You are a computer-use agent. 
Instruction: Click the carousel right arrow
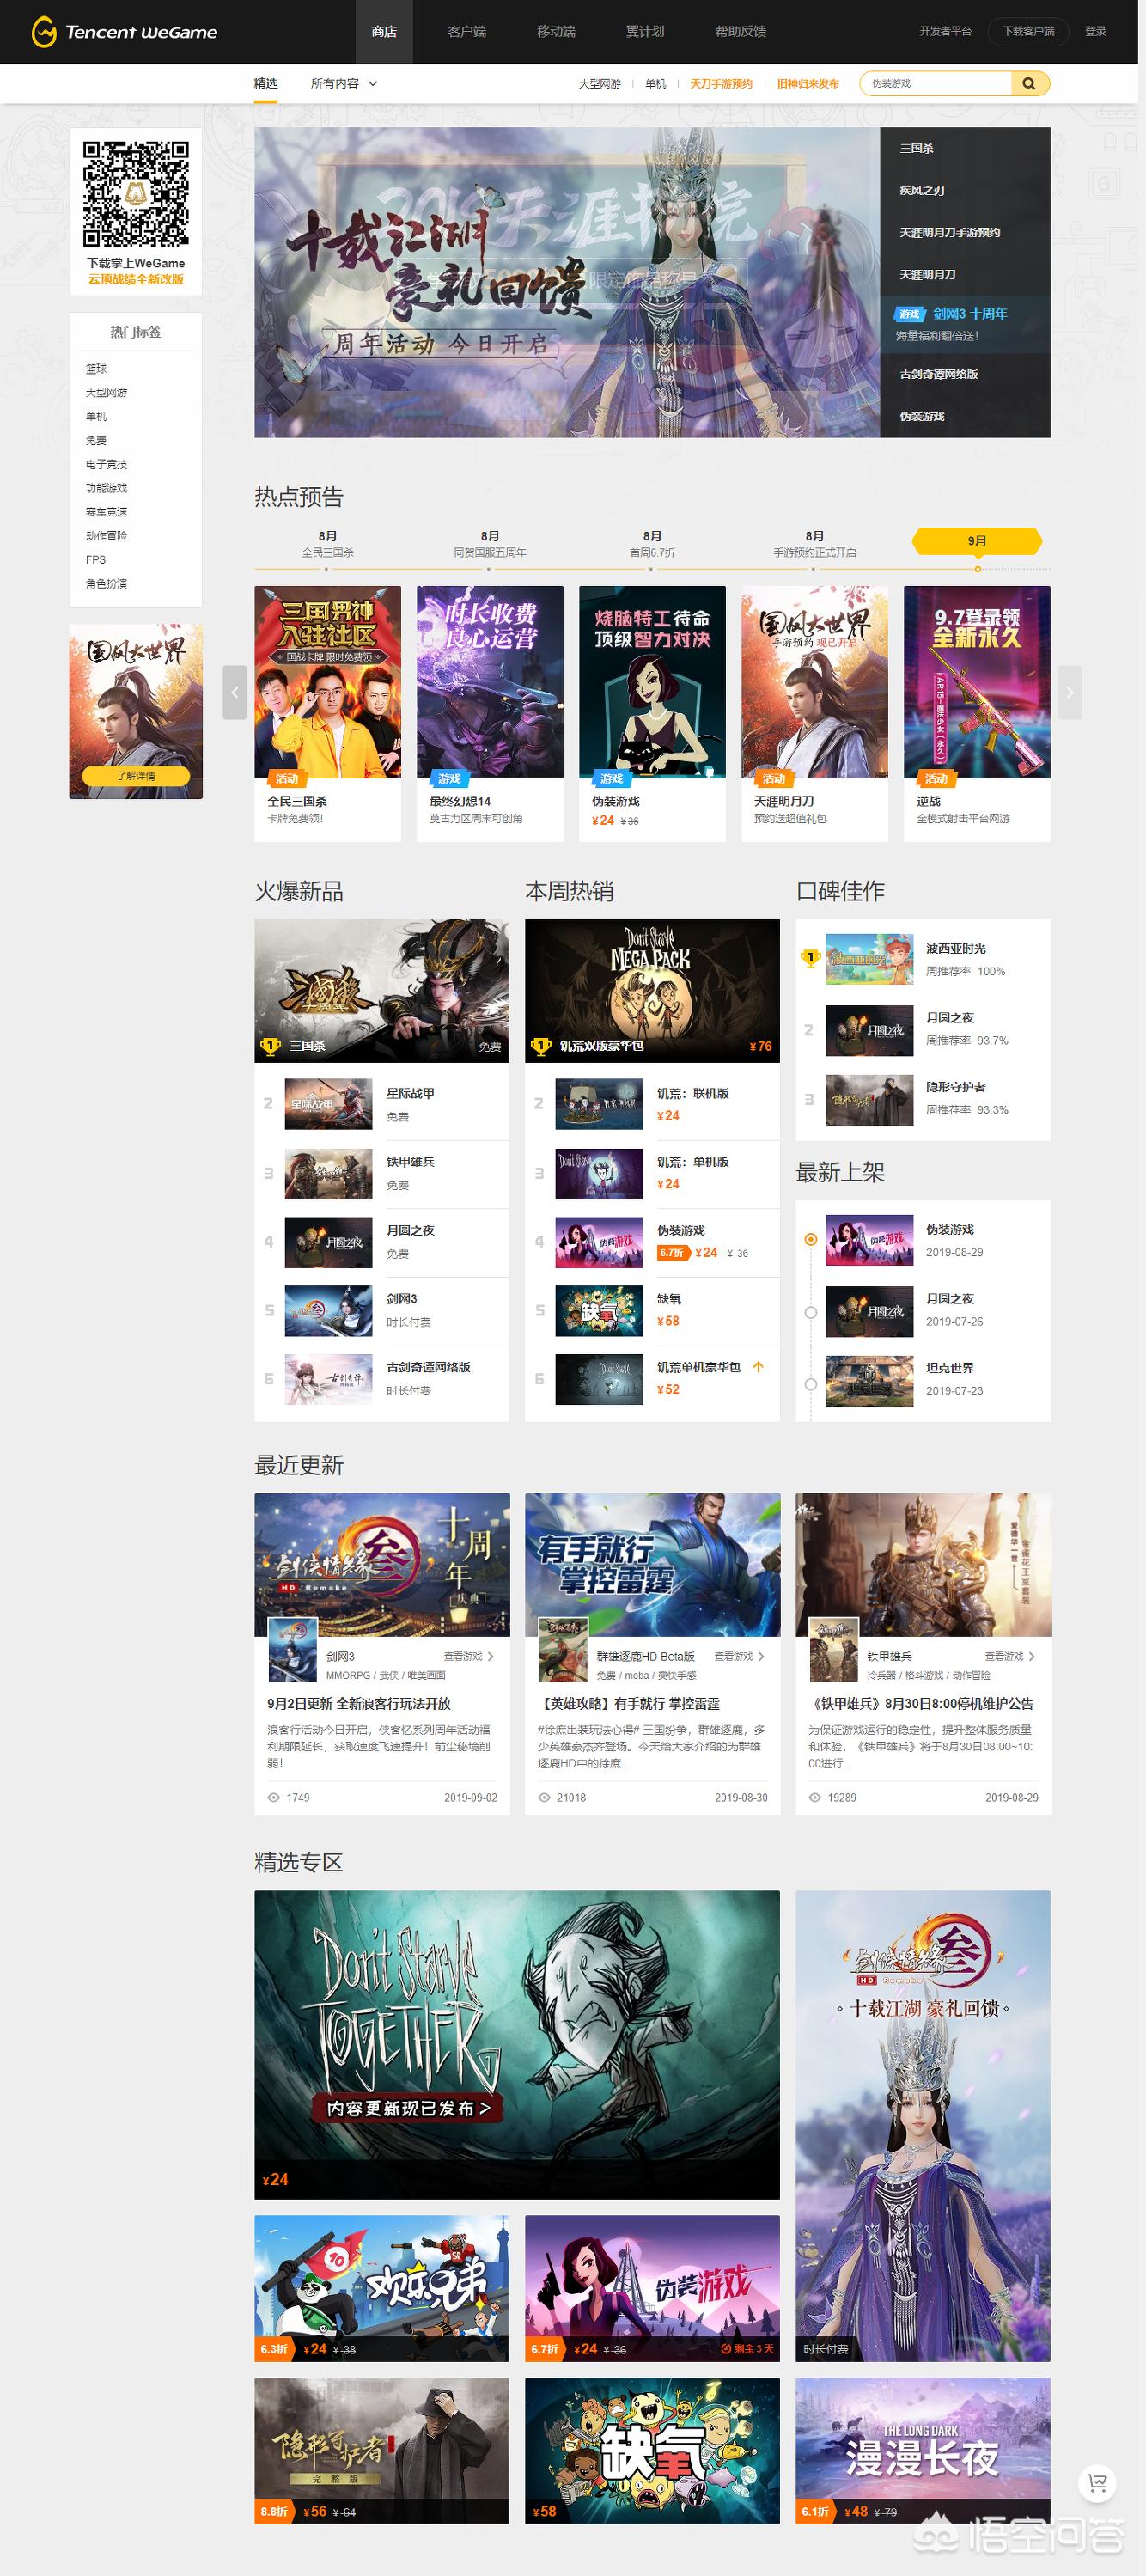(1069, 692)
